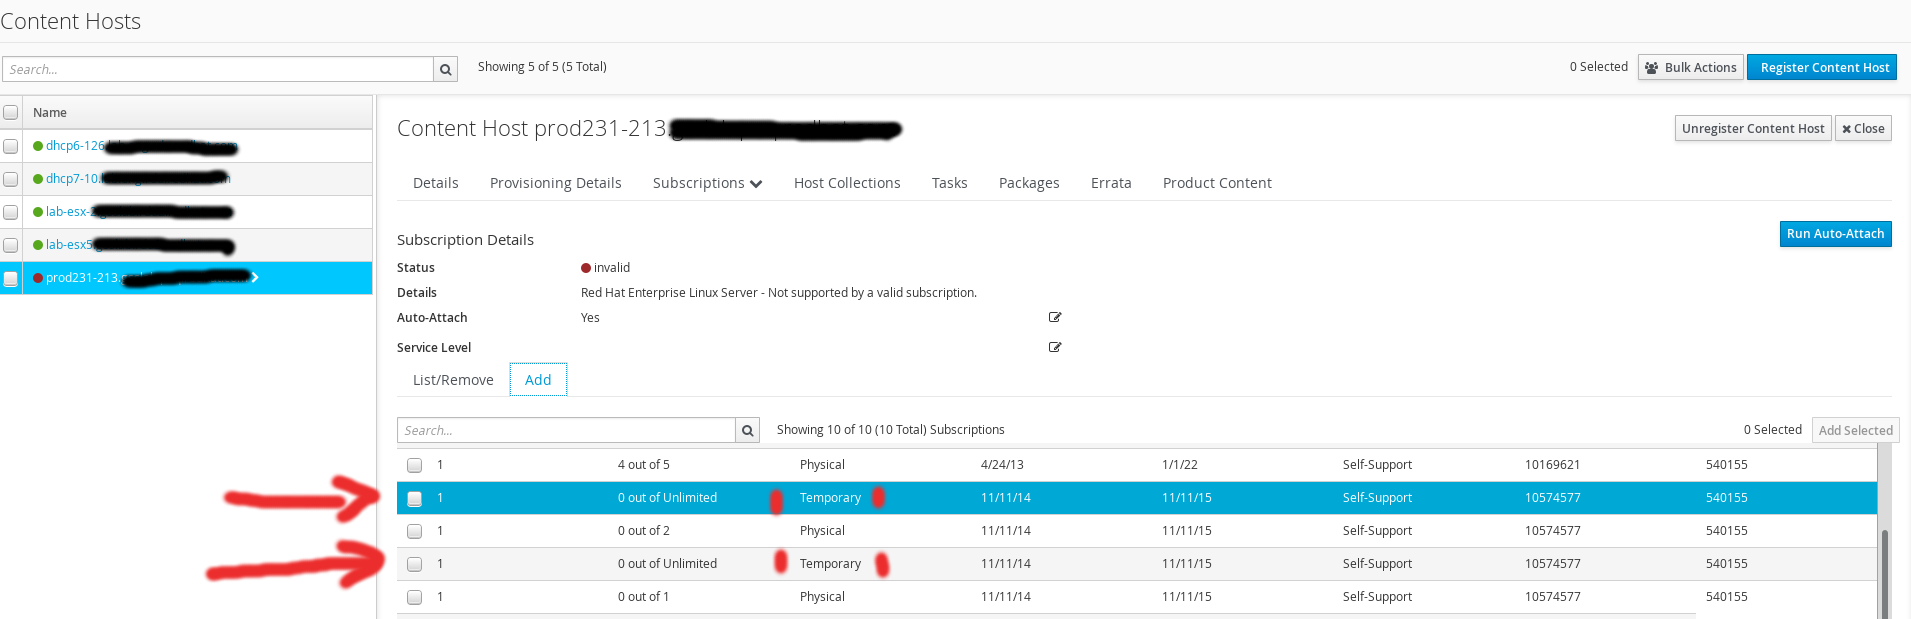Open Bulk Actions with the users icon
This screenshot has width=1911, height=619.
pyautogui.click(x=1690, y=68)
